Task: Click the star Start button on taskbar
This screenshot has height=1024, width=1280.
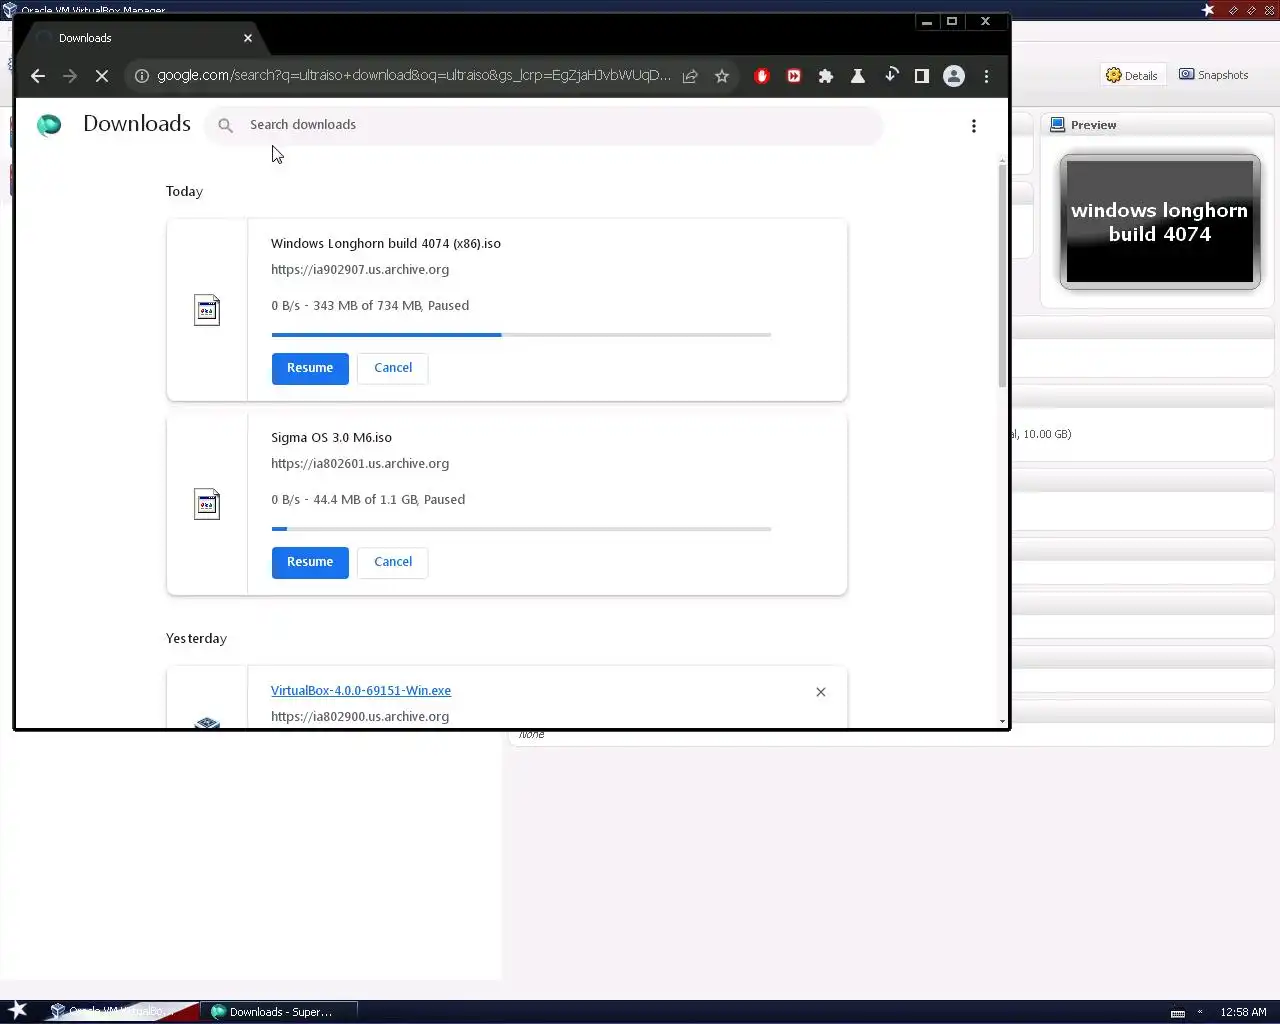Action: [18, 1010]
